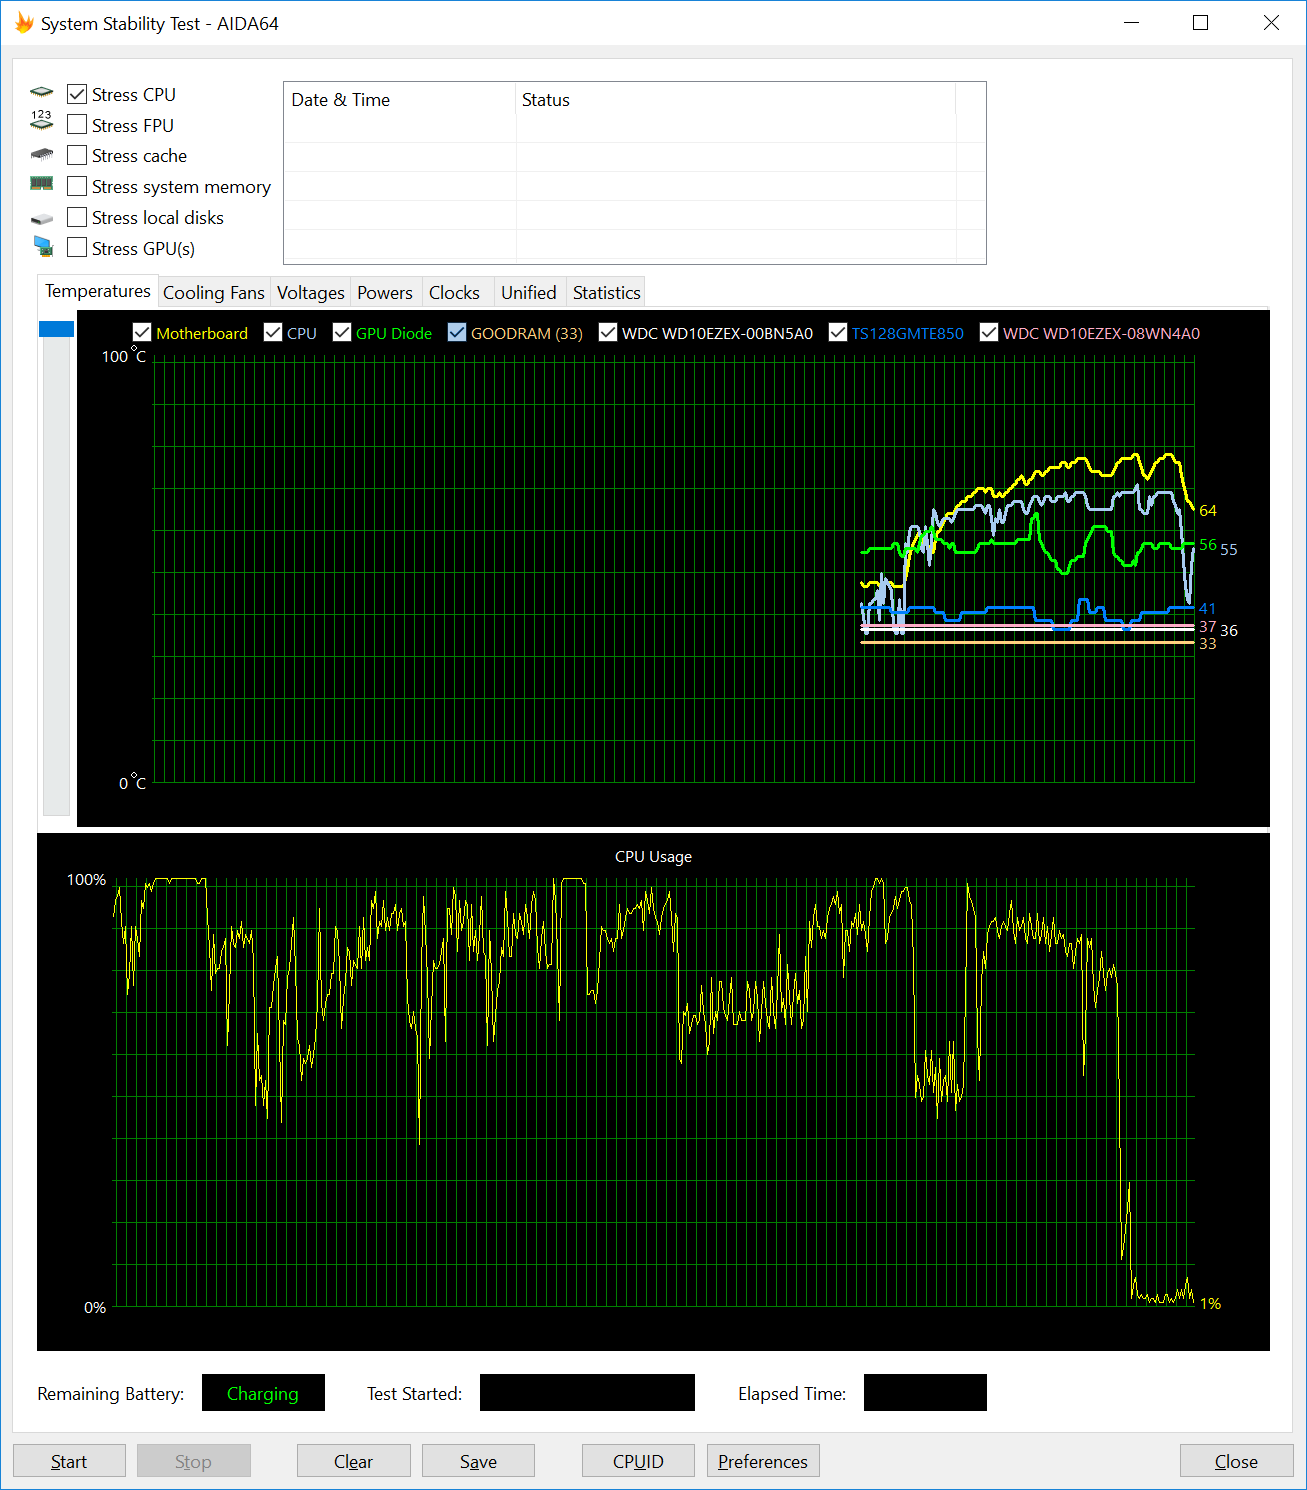Tick the Stress system memory checkbox
This screenshot has height=1490, width=1307.
coord(77,186)
